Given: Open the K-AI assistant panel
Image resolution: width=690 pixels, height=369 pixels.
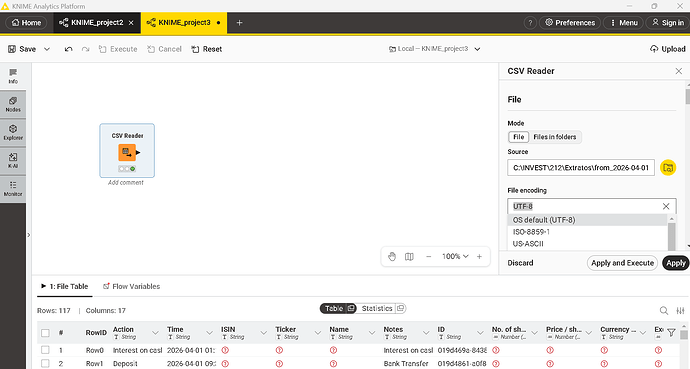Looking at the screenshot, I should click(x=13, y=161).
